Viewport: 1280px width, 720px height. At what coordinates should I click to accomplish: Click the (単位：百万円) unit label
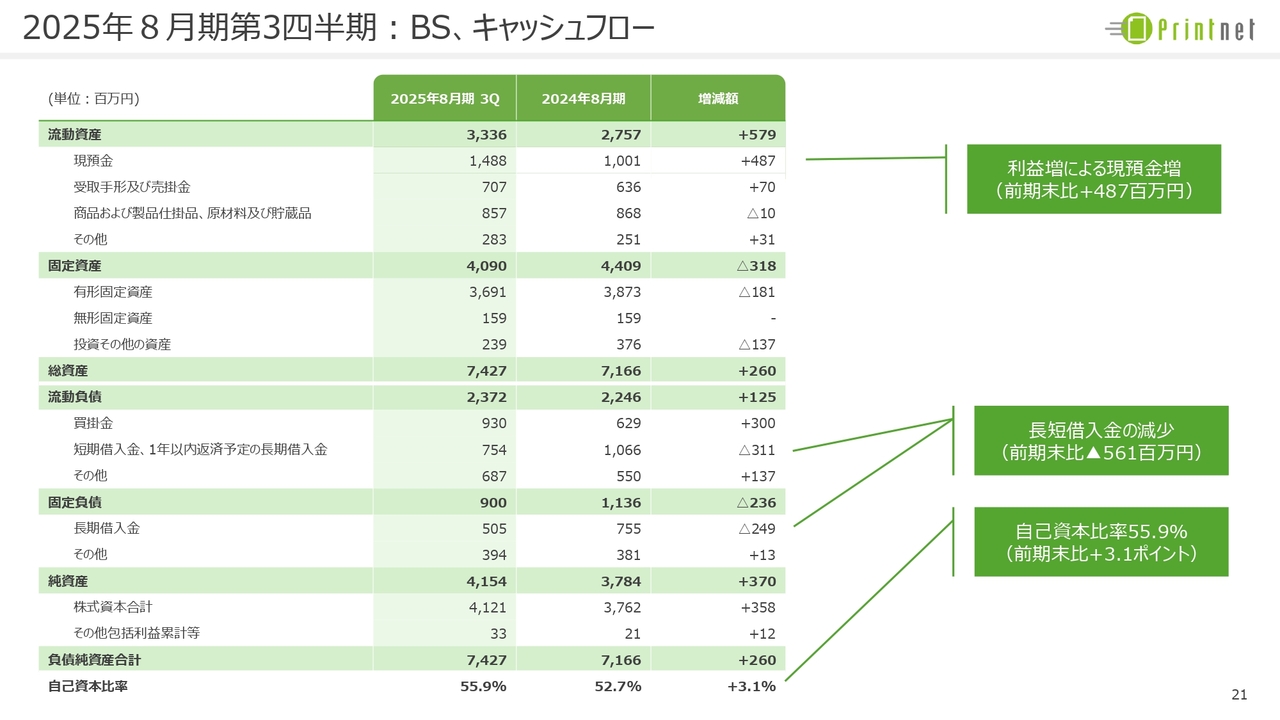click(x=93, y=98)
